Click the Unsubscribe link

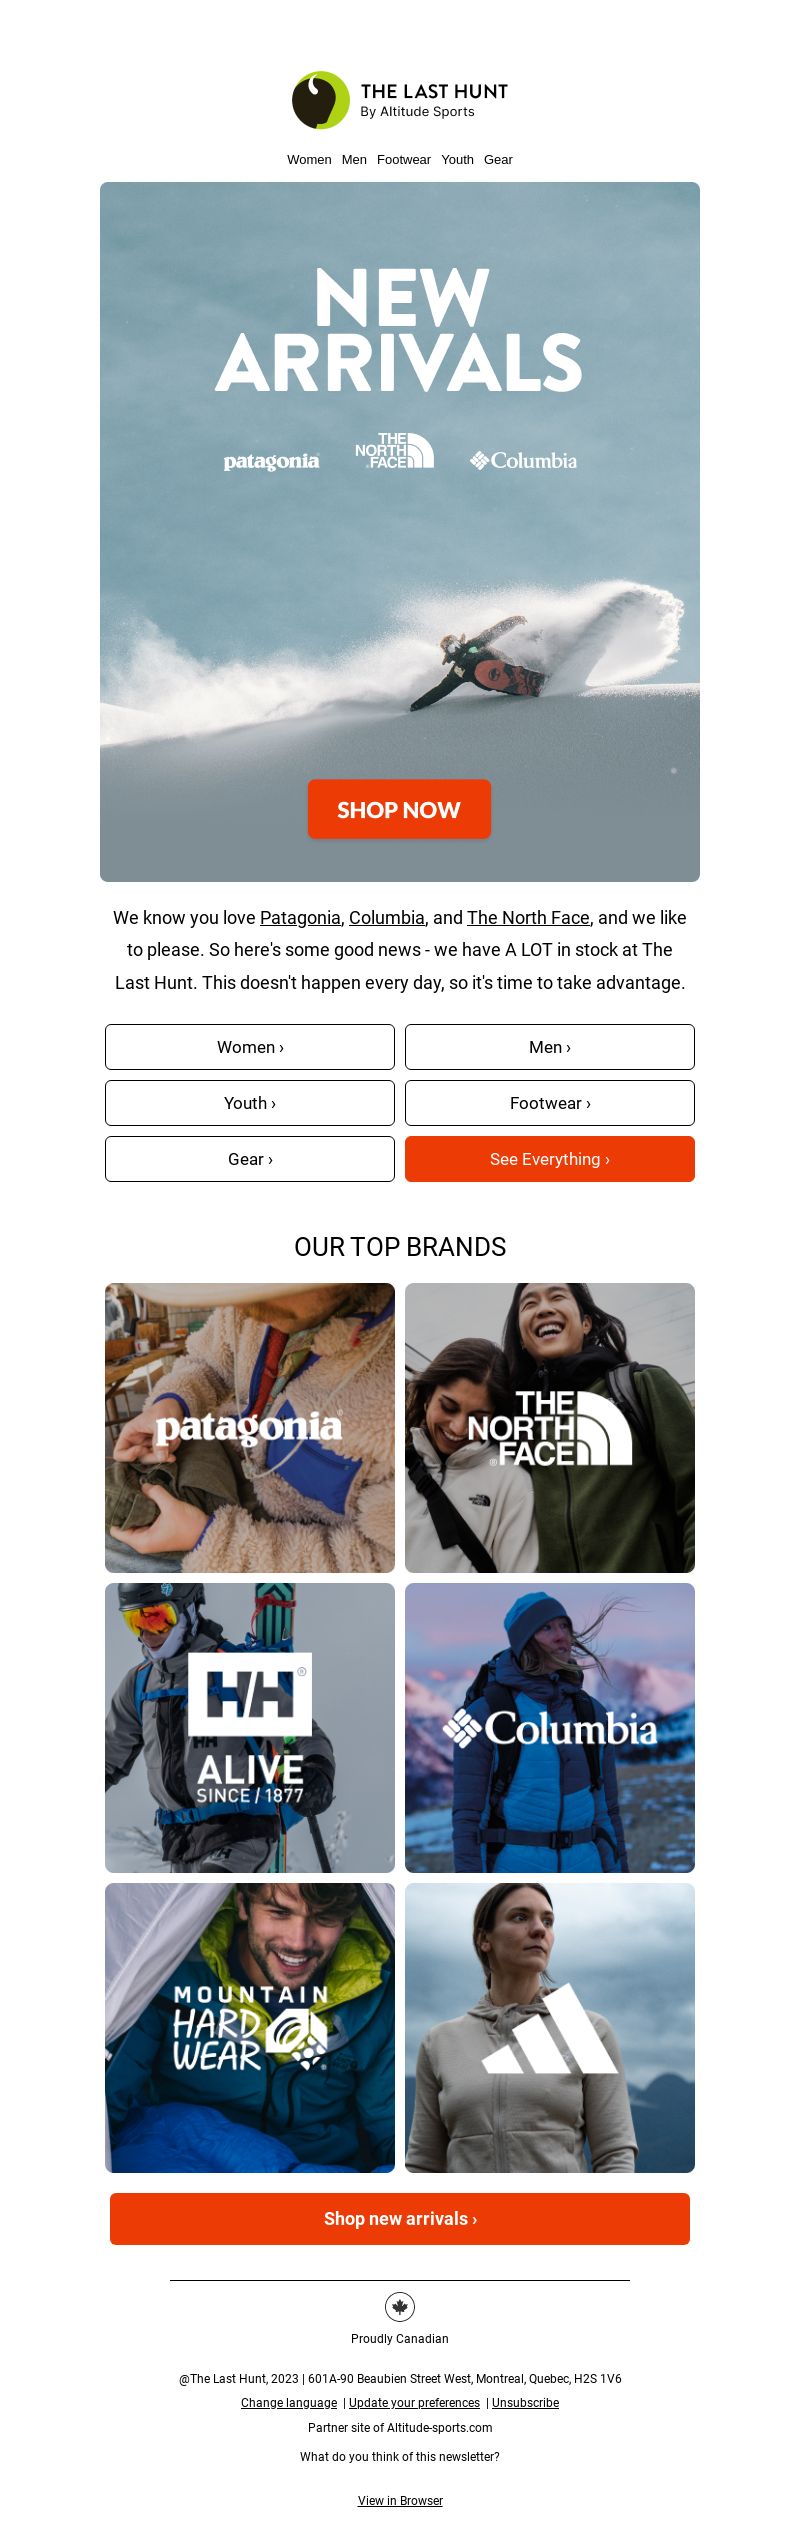tap(525, 2402)
